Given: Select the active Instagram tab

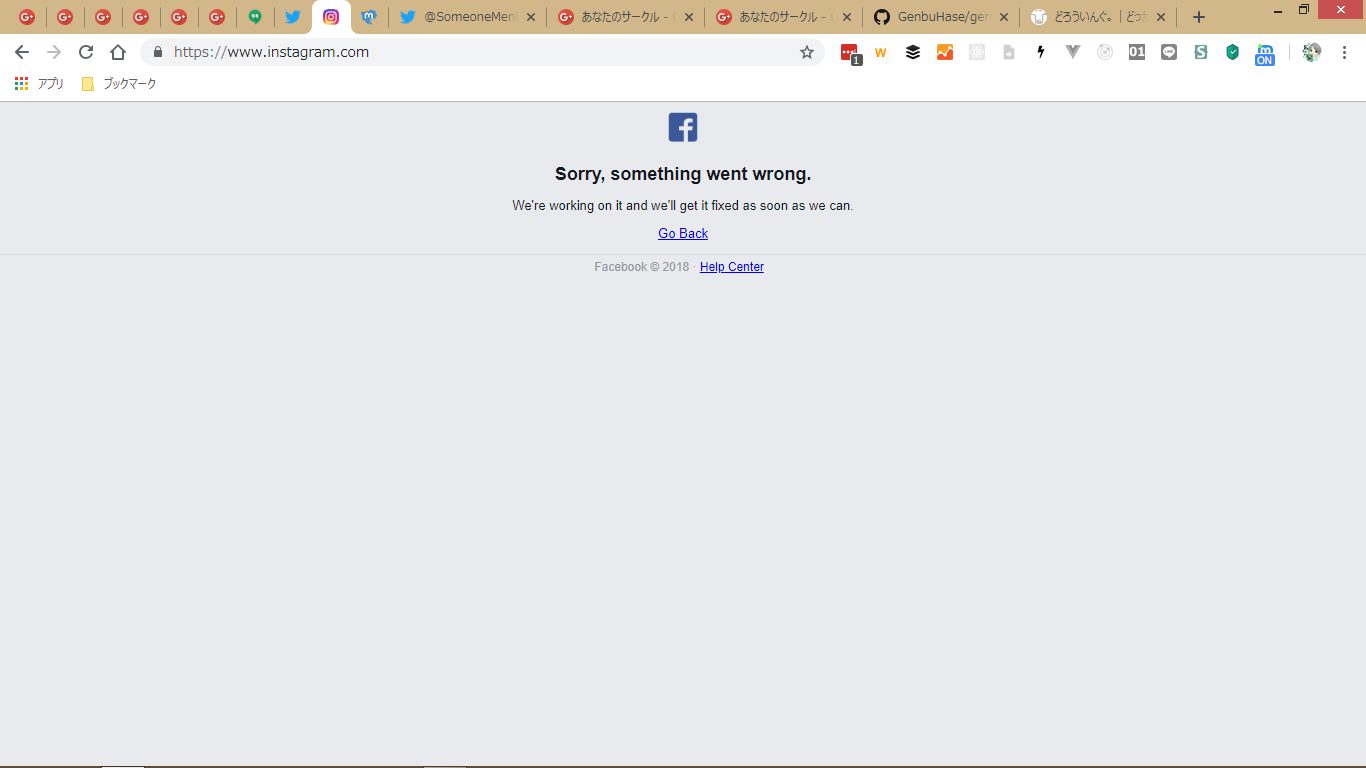Looking at the screenshot, I should [331, 17].
